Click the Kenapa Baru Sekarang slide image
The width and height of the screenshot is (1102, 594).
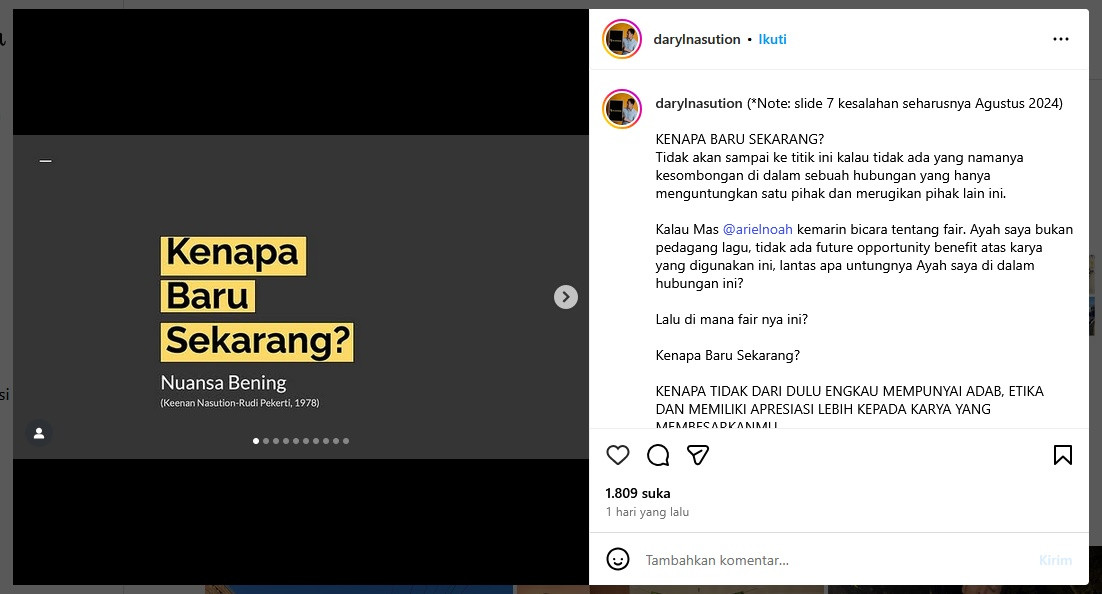pyautogui.click(x=301, y=297)
